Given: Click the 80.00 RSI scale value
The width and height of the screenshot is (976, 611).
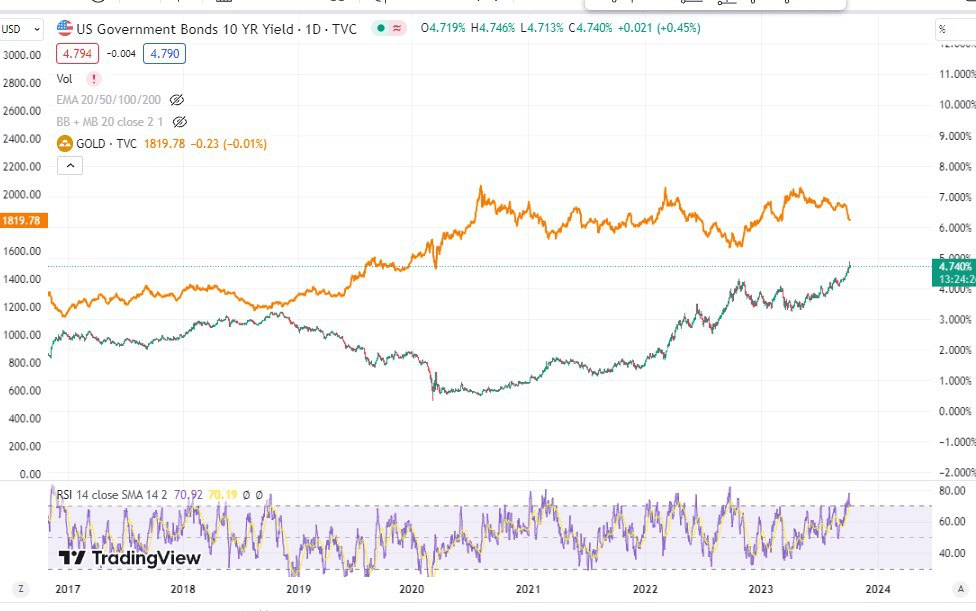Looking at the screenshot, I should point(952,490).
